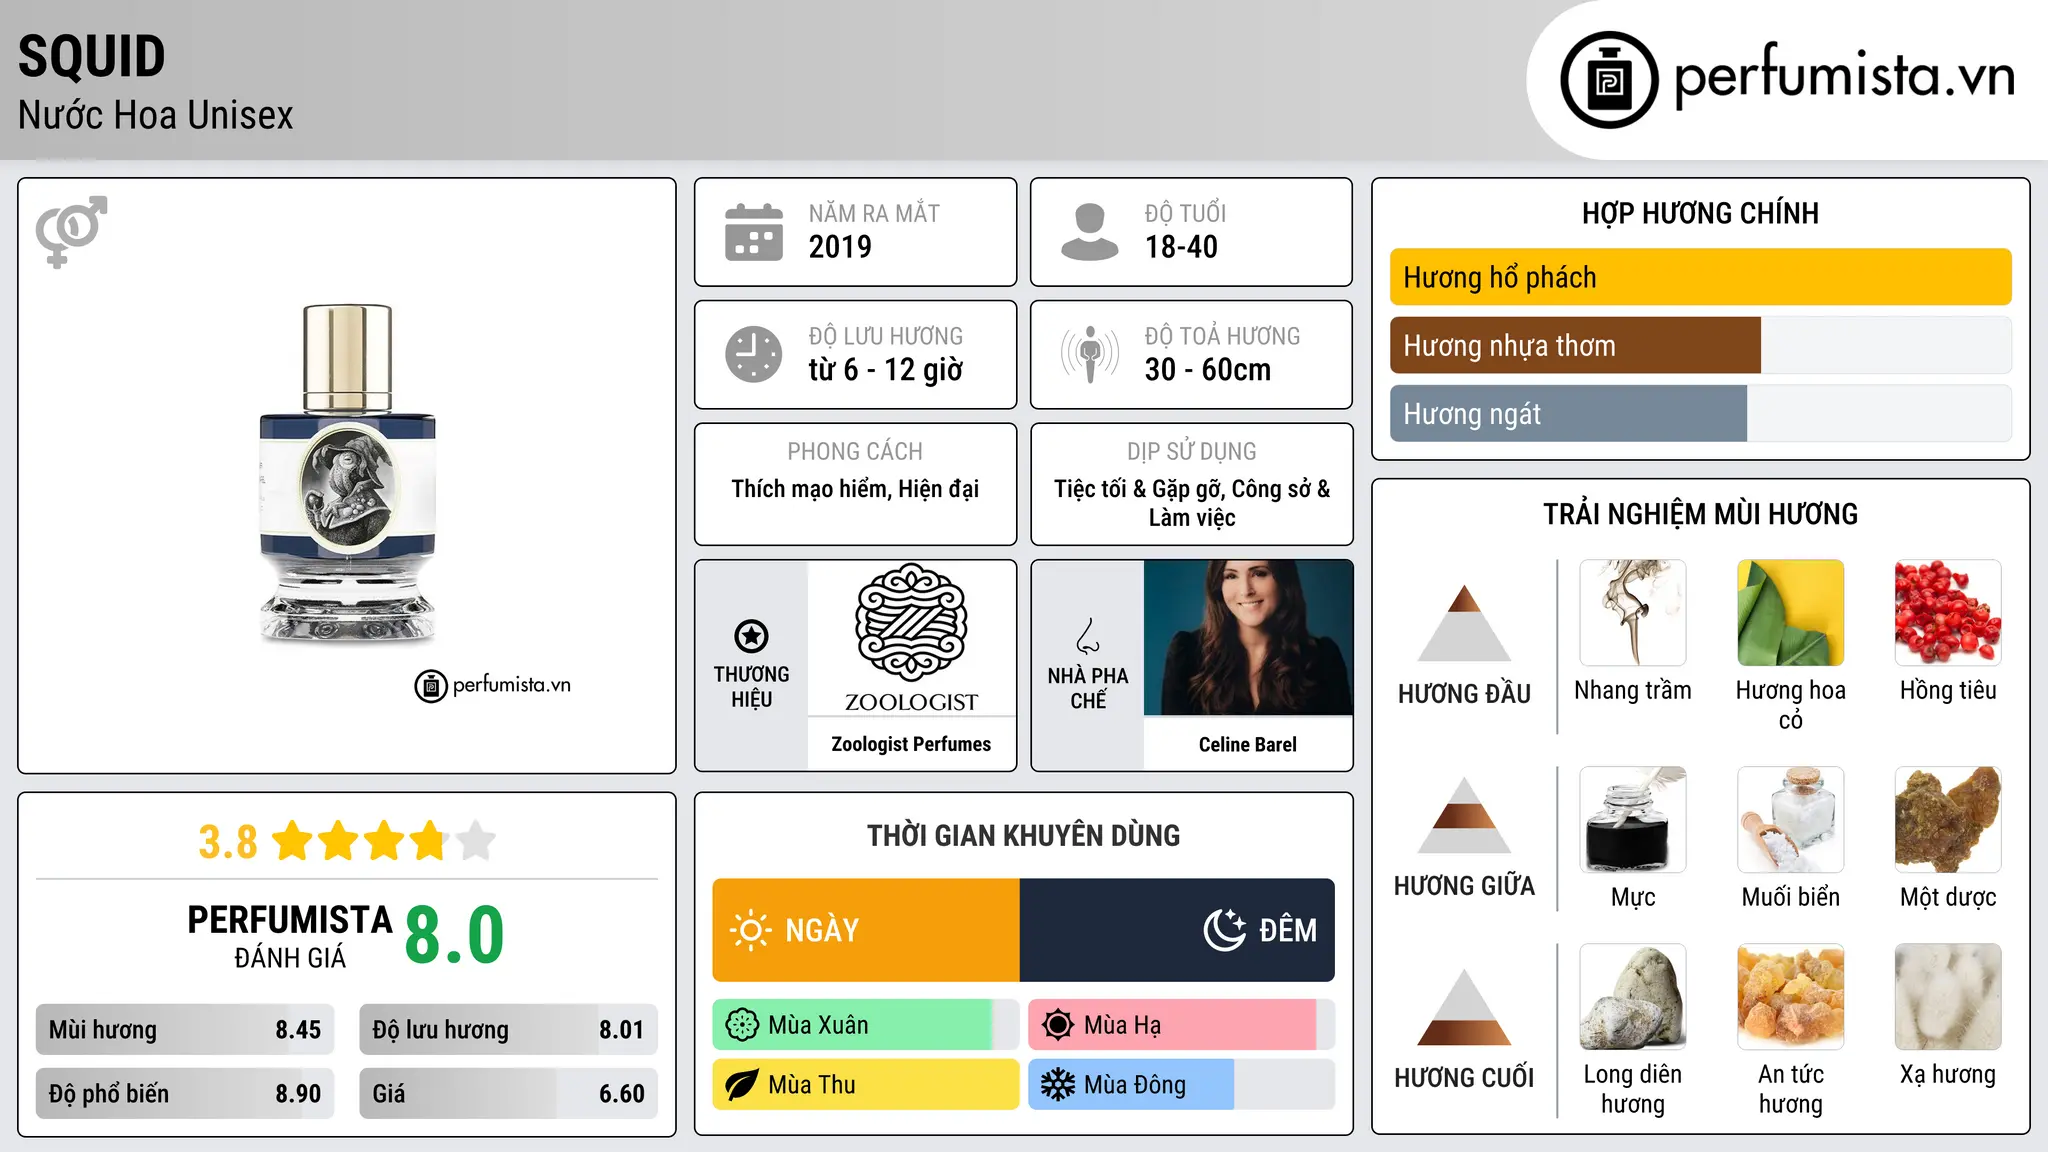Select the Long diên hương note image
The height and width of the screenshot is (1152, 2048).
(1633, 997)
